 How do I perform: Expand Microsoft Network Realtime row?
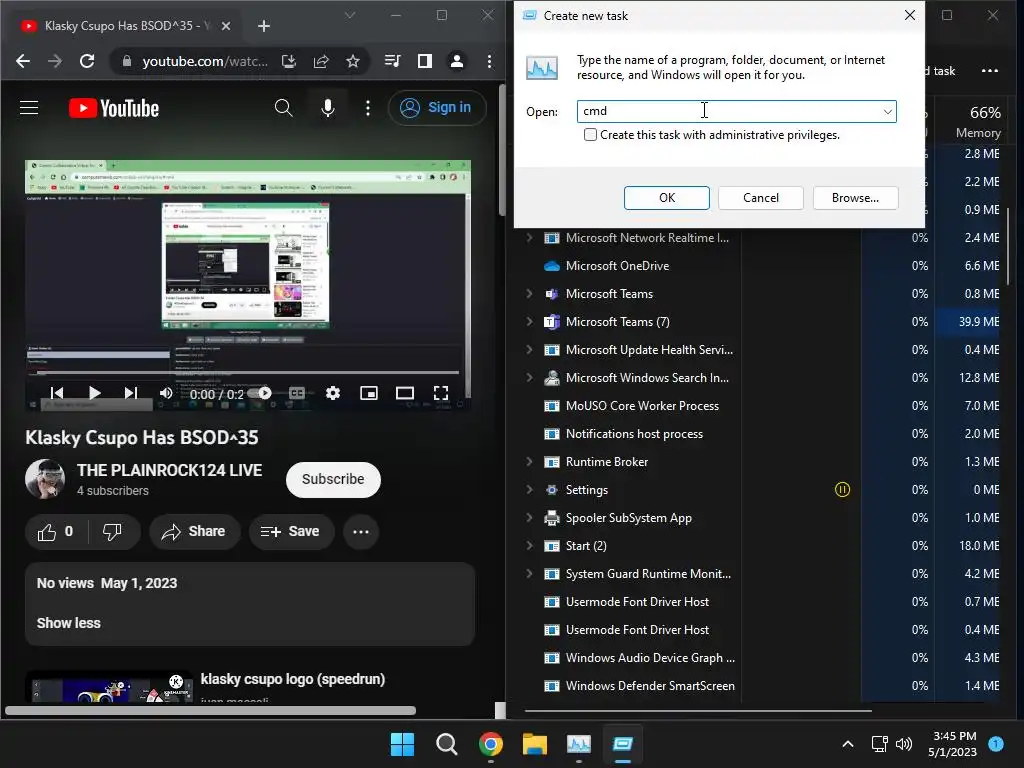[x=529, y=238]
